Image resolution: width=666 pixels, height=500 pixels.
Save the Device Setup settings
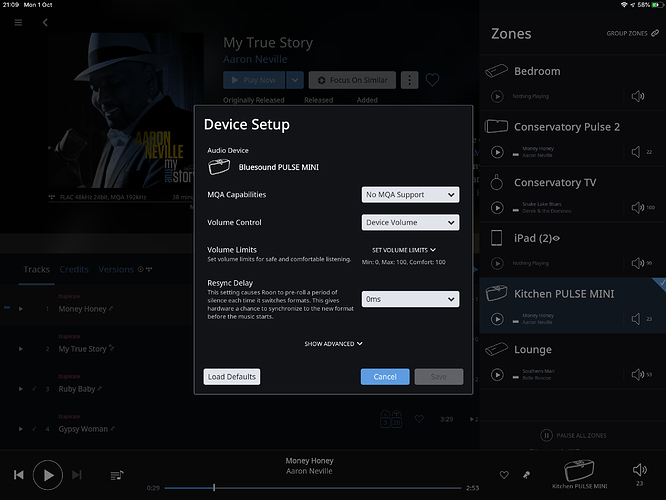[x=439, y=377]
